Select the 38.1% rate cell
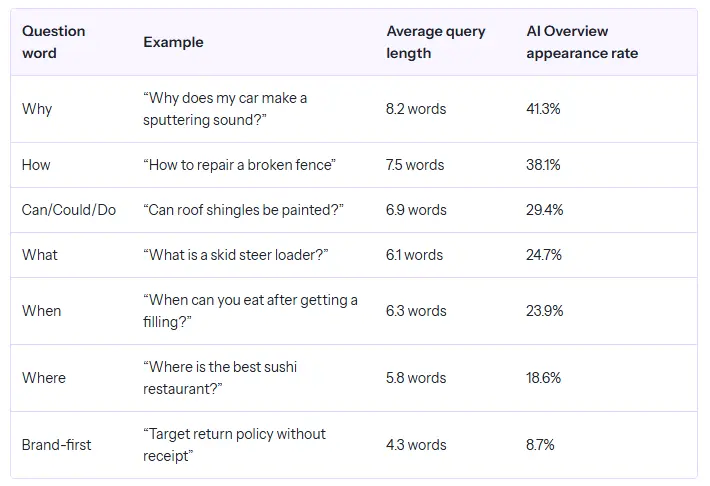Screen dimensions: 710x486 click(543, 165)
